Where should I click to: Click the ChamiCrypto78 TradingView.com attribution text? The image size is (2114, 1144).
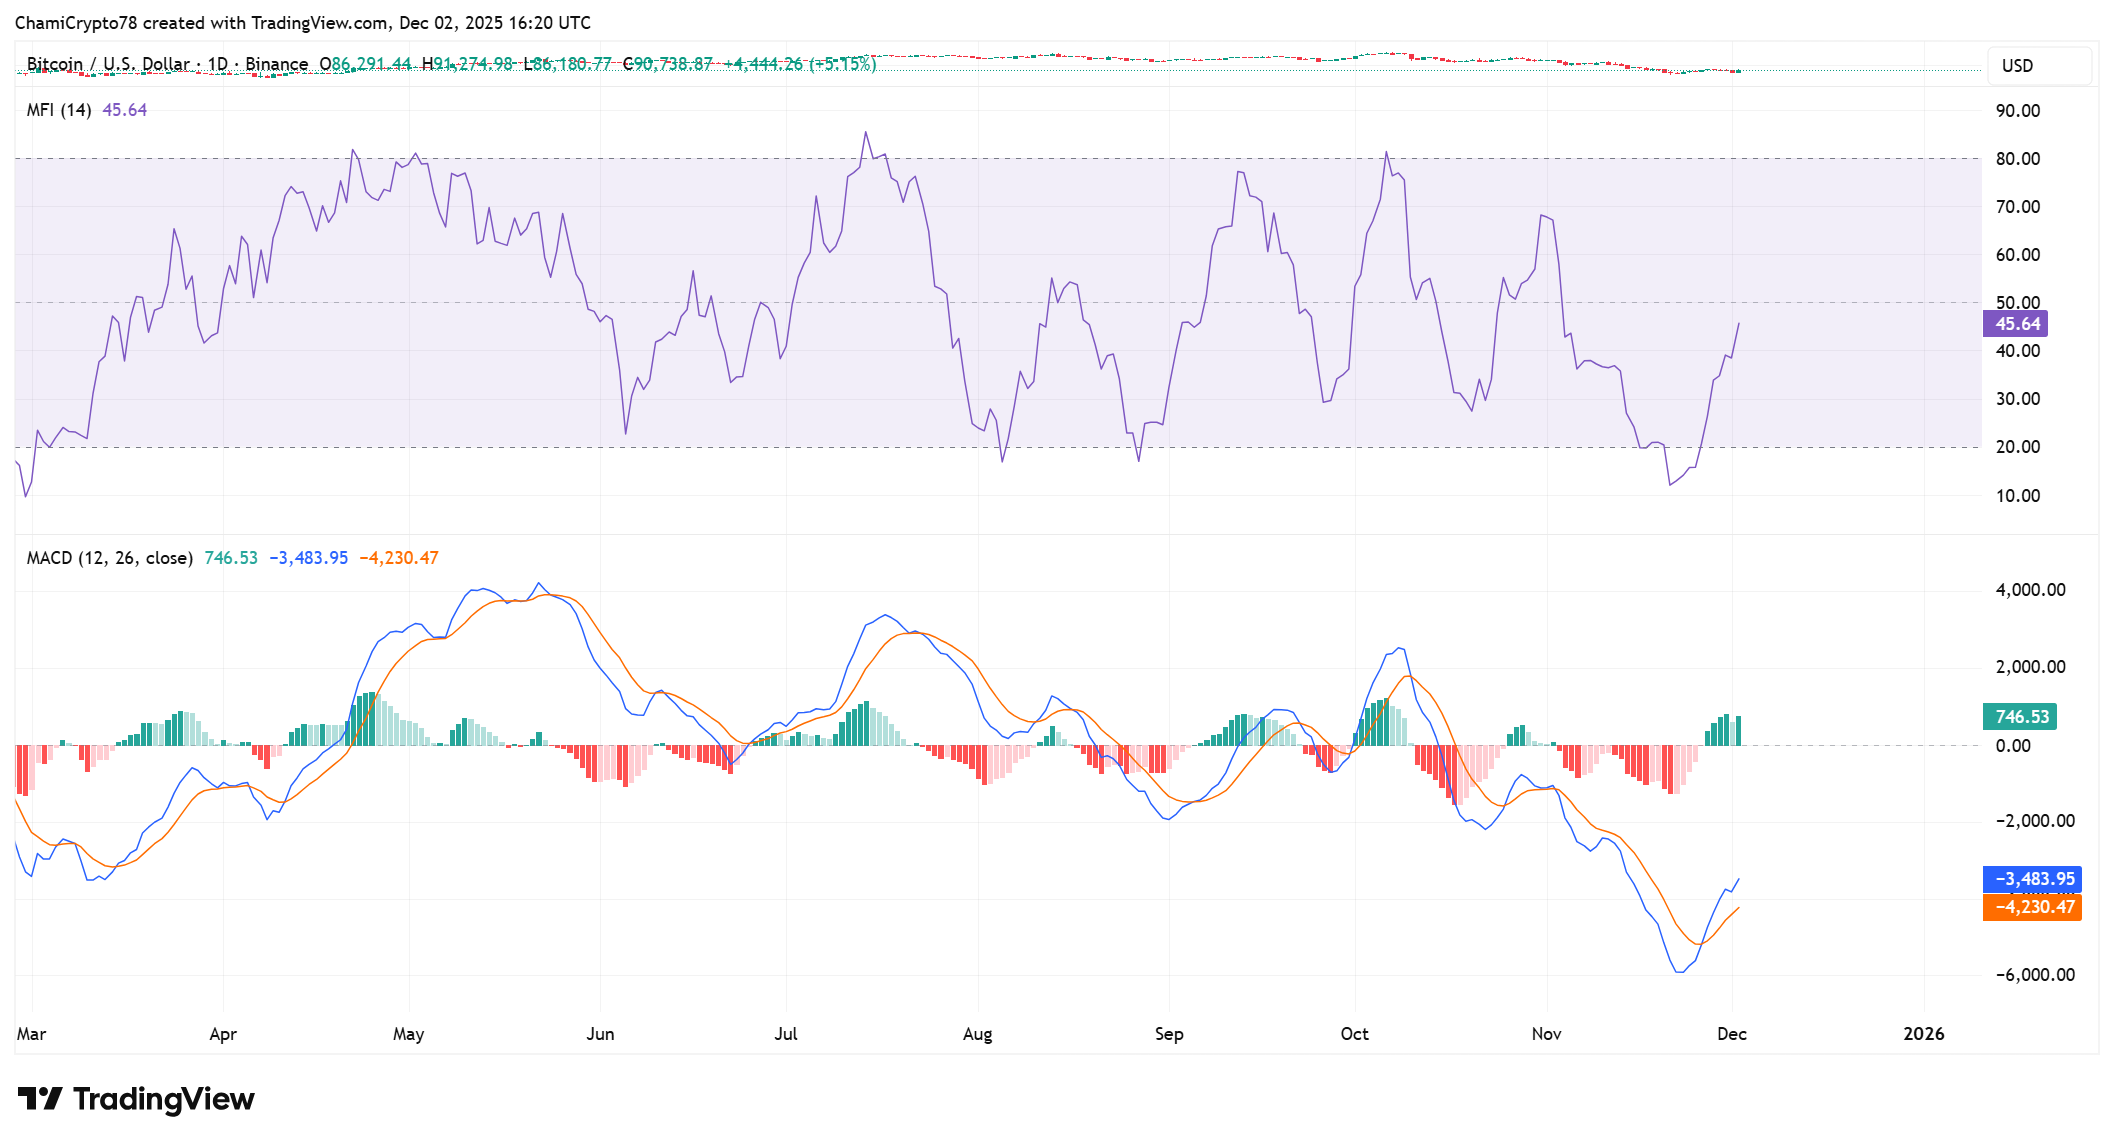302,22
